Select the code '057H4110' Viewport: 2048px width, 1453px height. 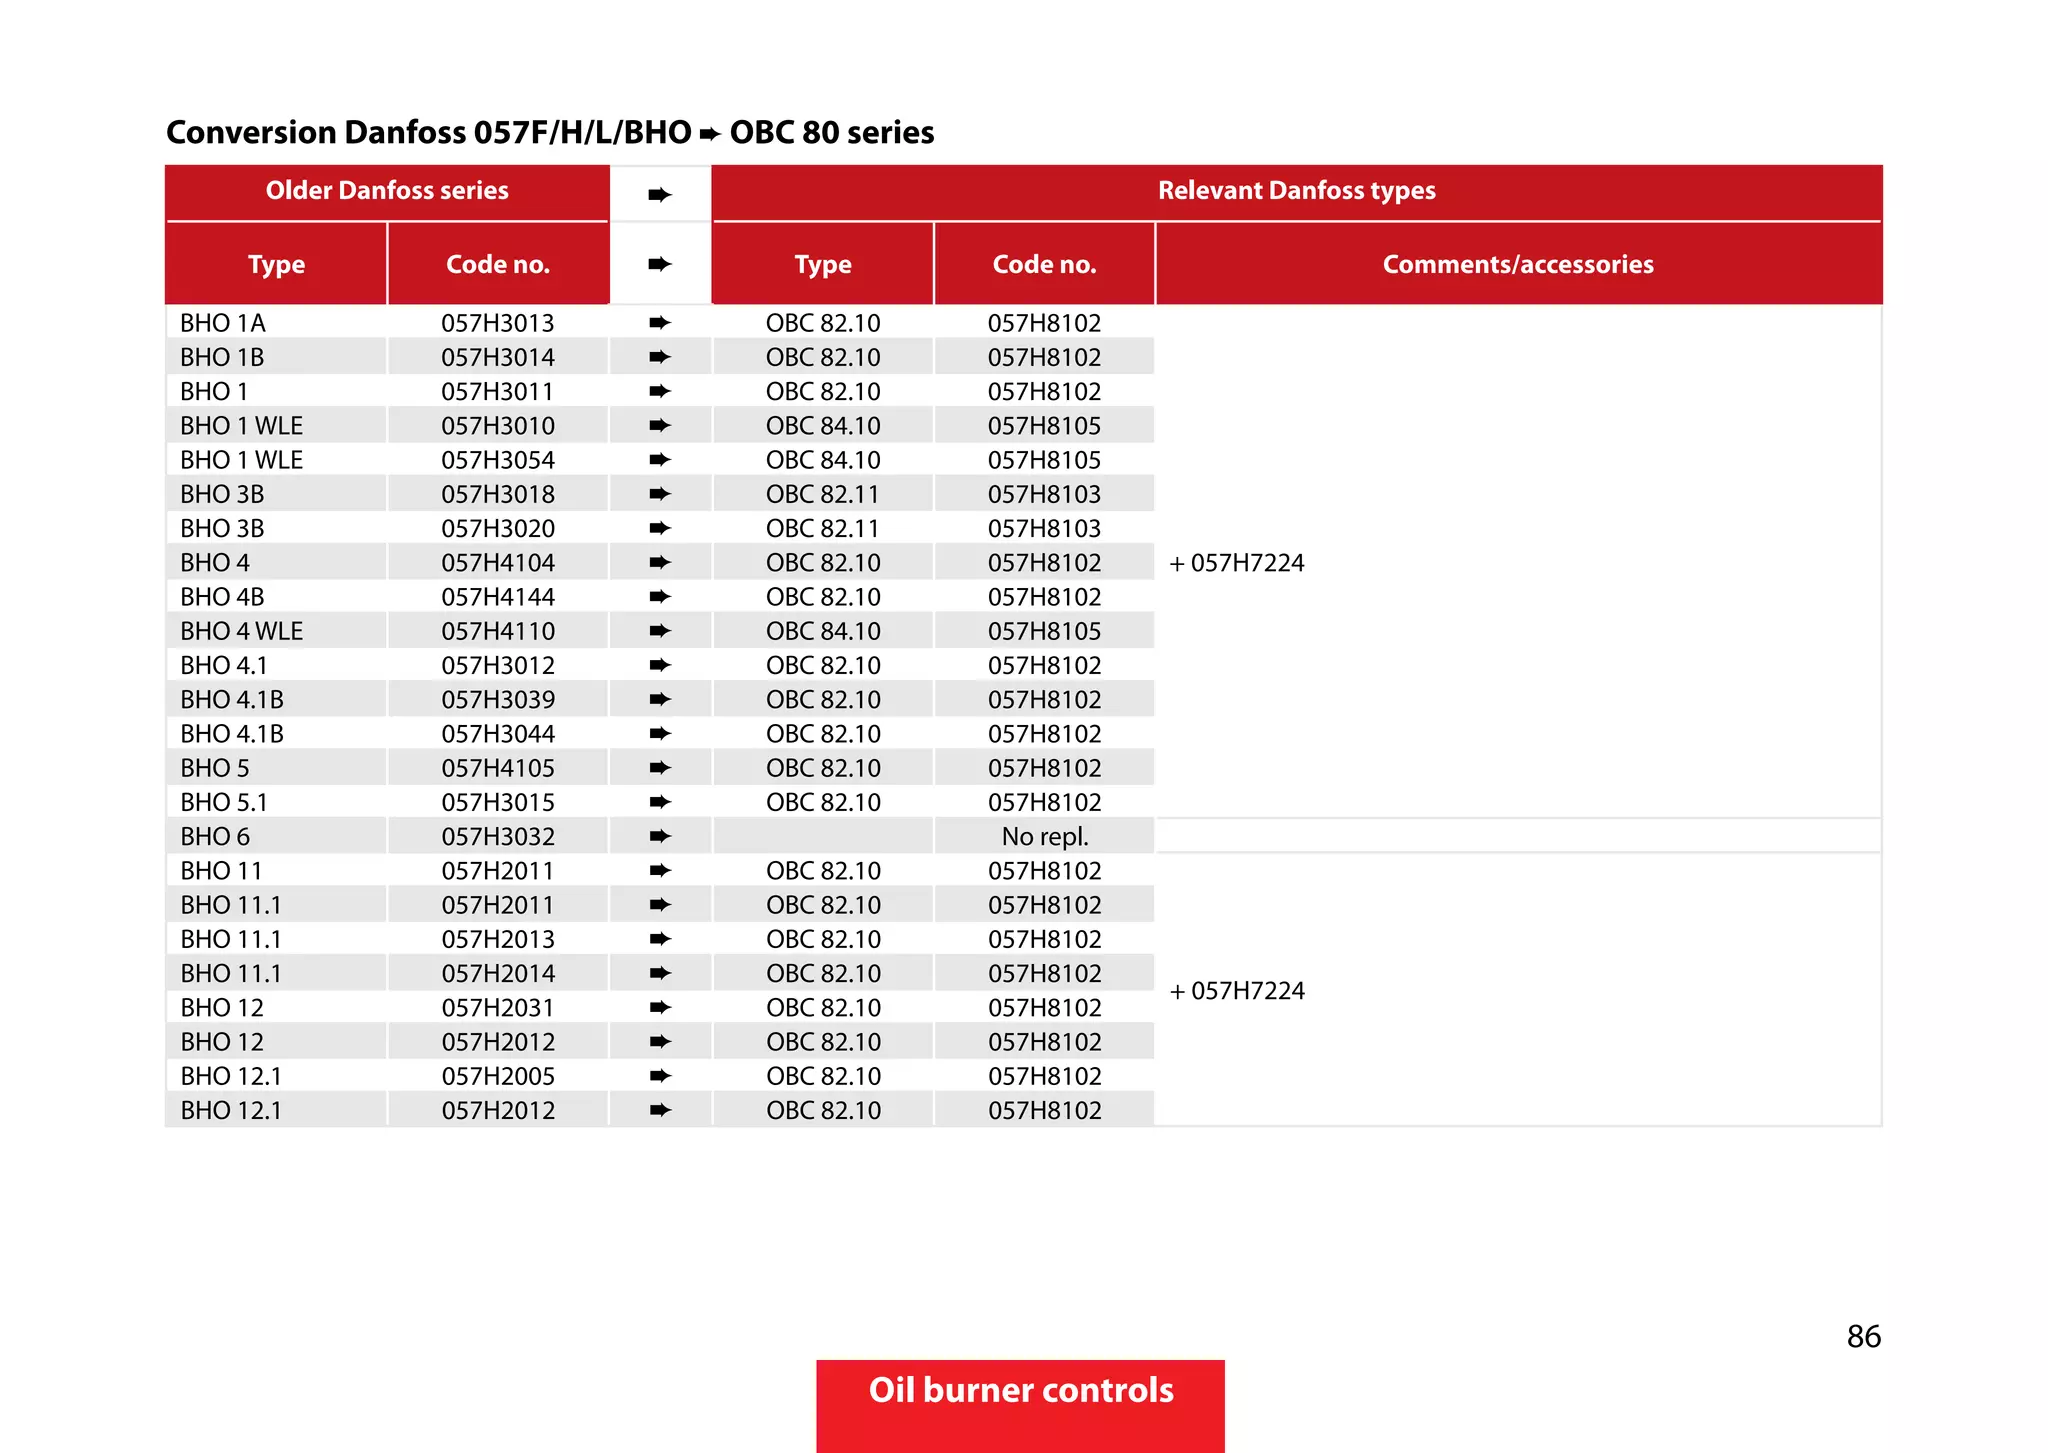click(498, 631)
